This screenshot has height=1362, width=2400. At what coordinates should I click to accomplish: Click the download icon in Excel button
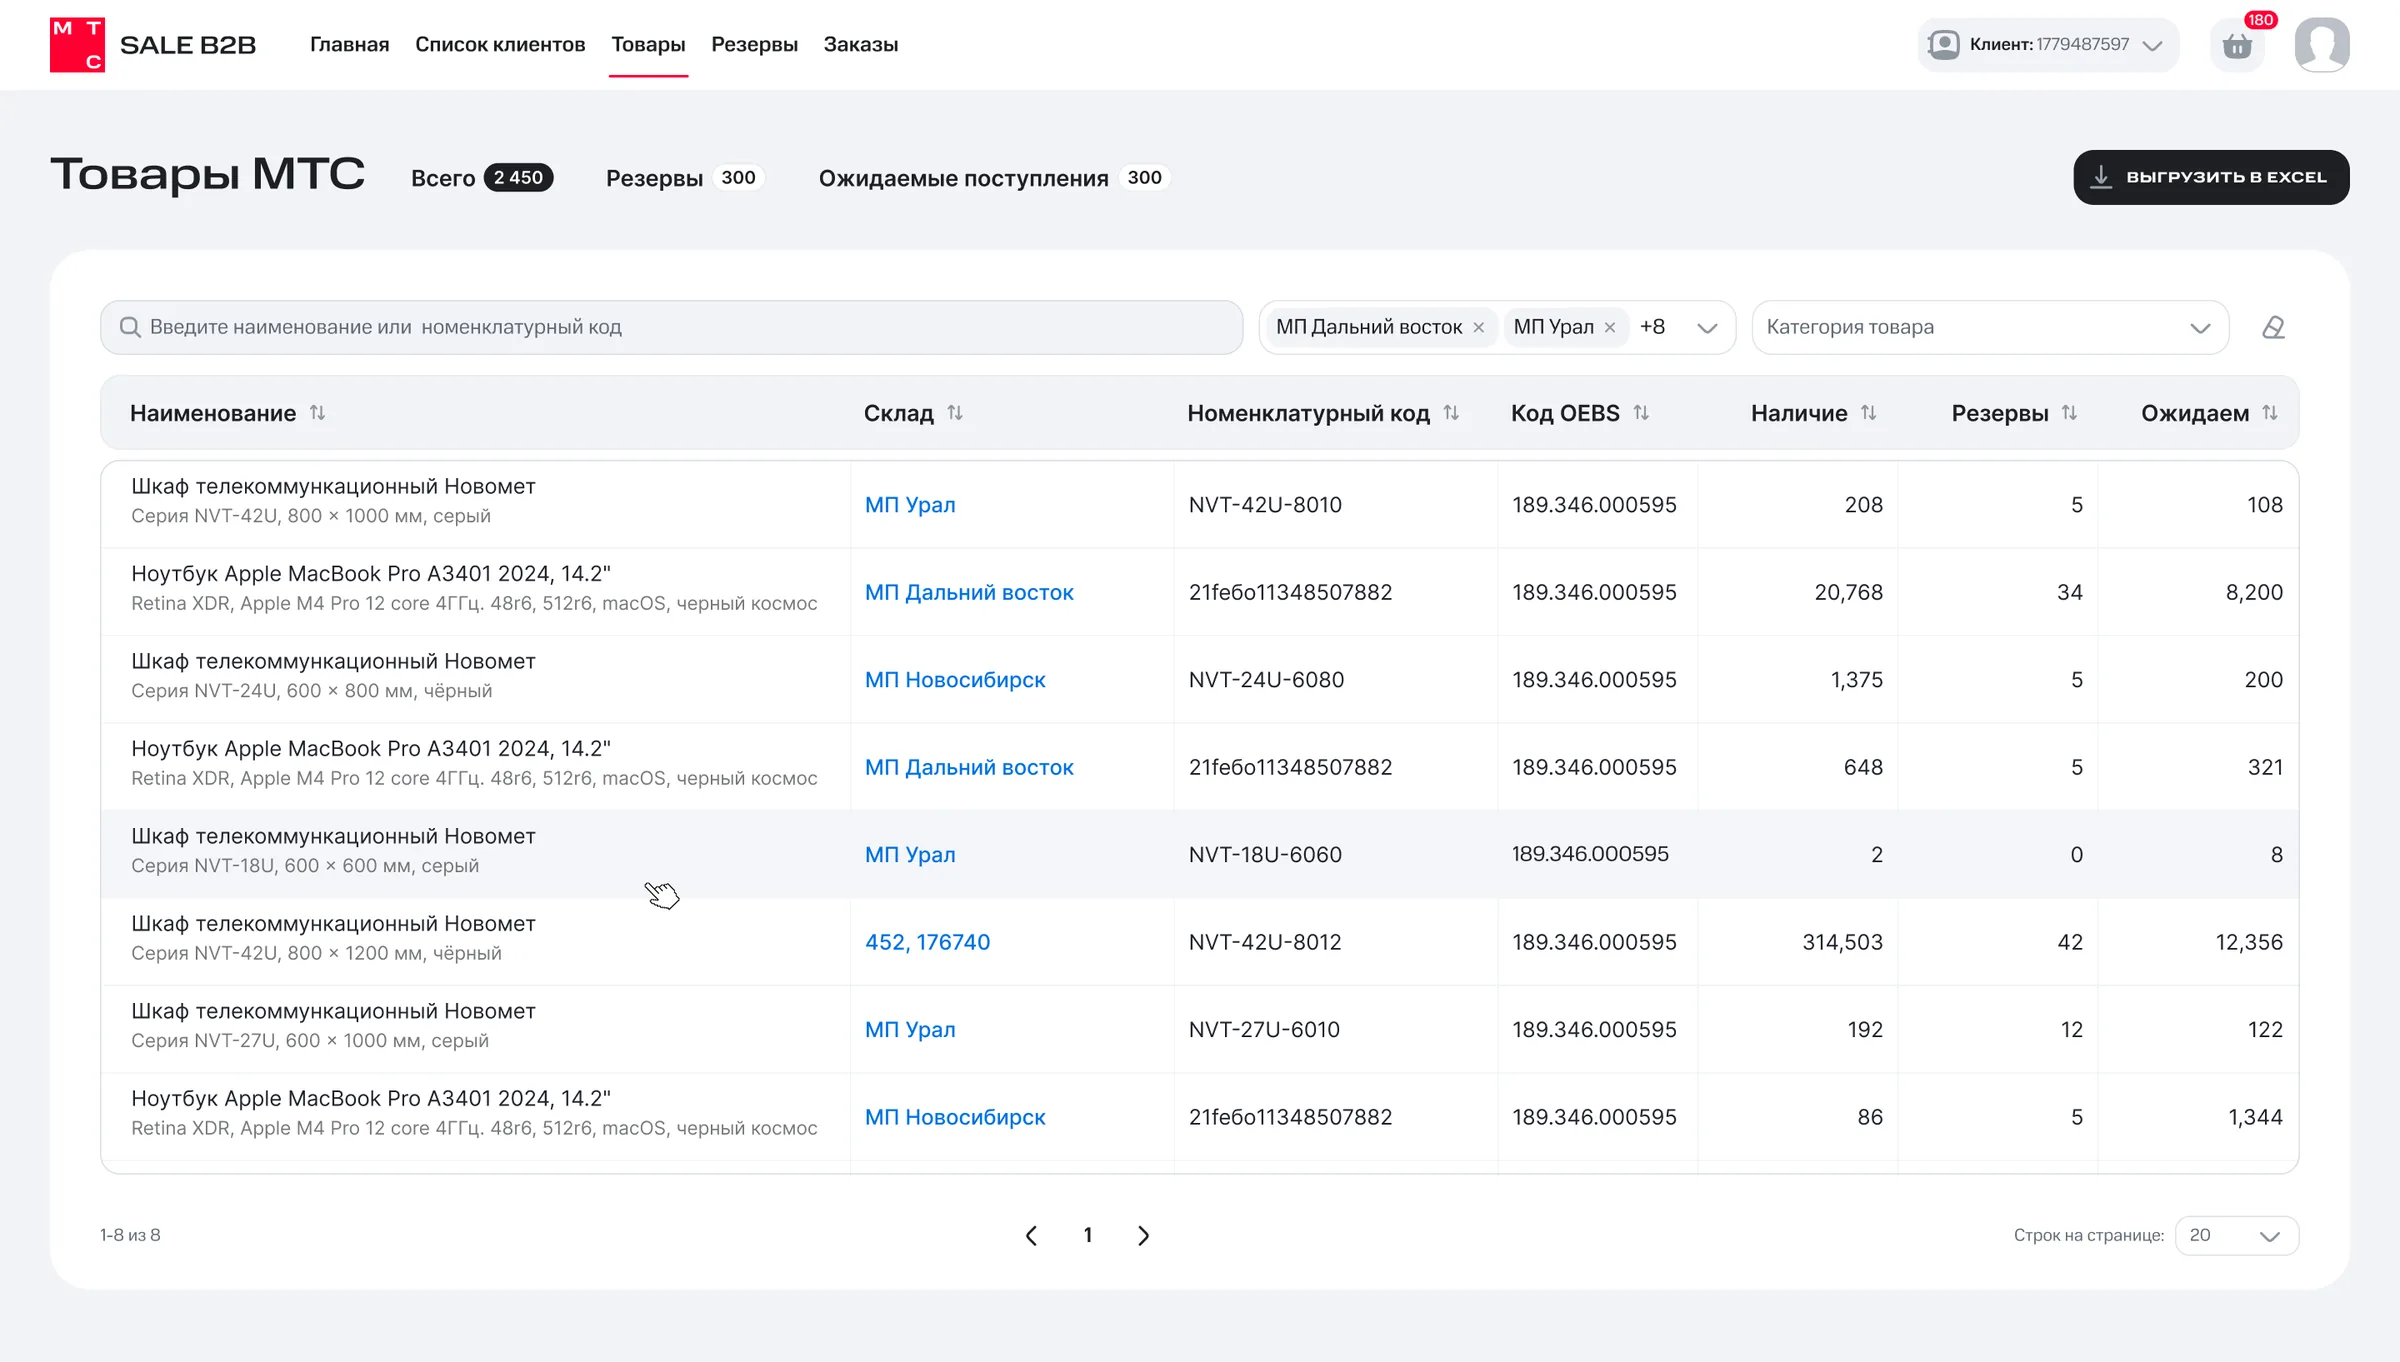[x=2101, y=177]
